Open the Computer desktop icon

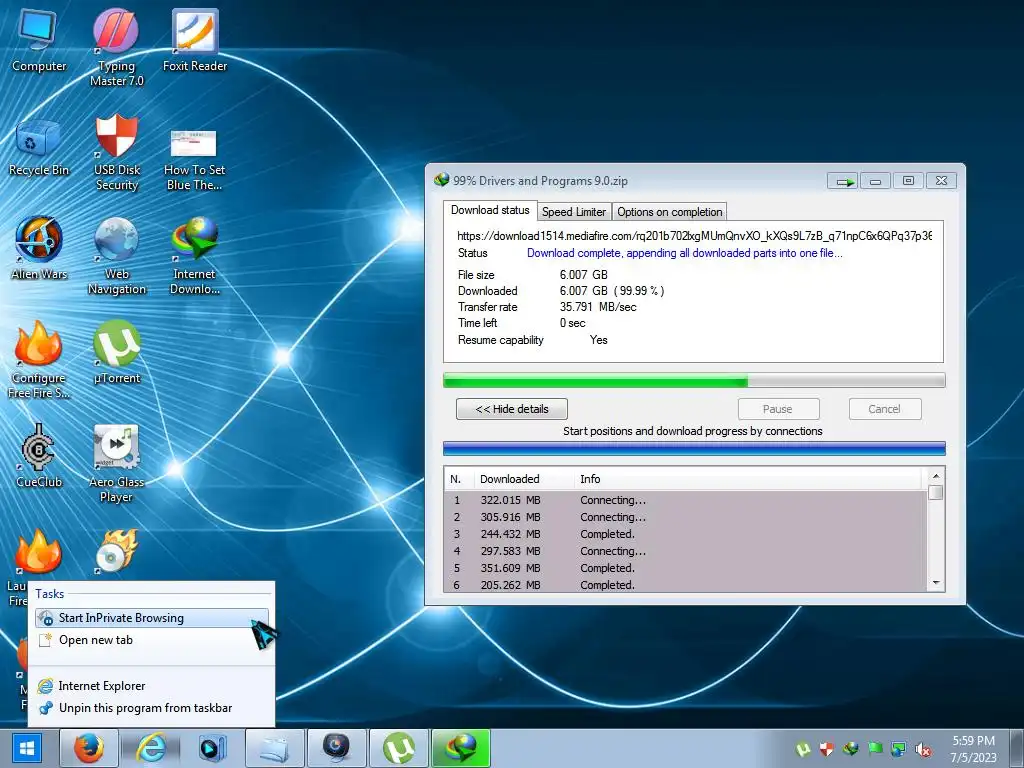point(39,40)
